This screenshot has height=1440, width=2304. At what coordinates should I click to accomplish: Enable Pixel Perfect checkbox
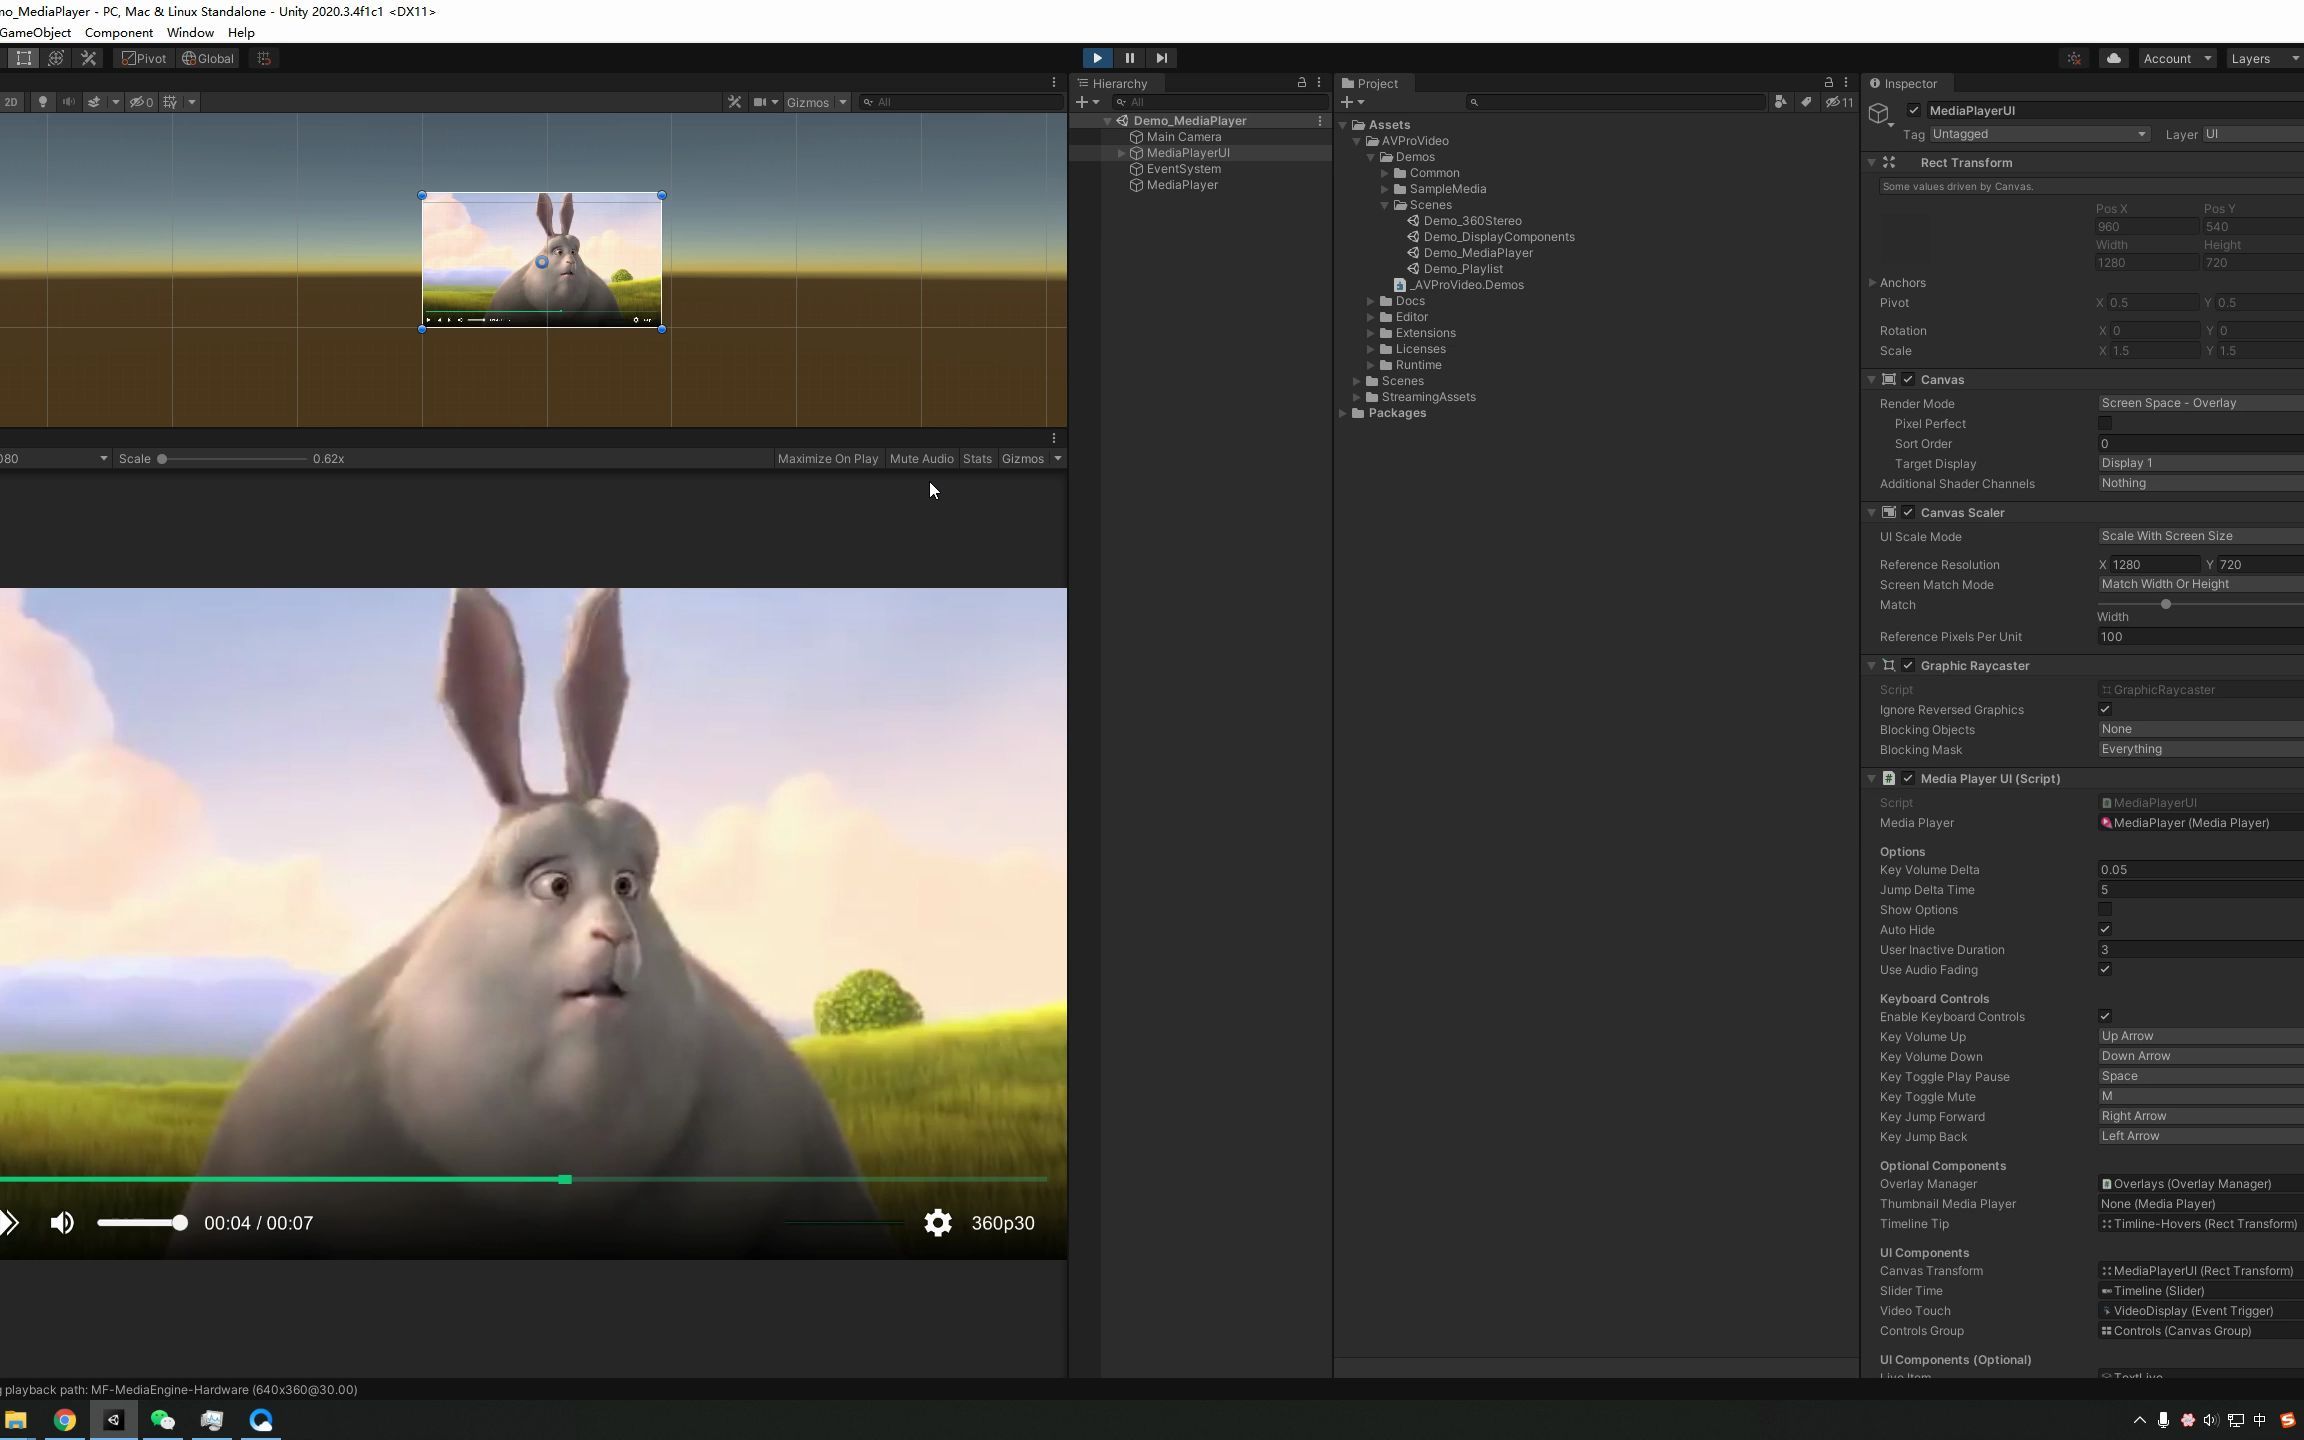click(x=2105, y=424)
